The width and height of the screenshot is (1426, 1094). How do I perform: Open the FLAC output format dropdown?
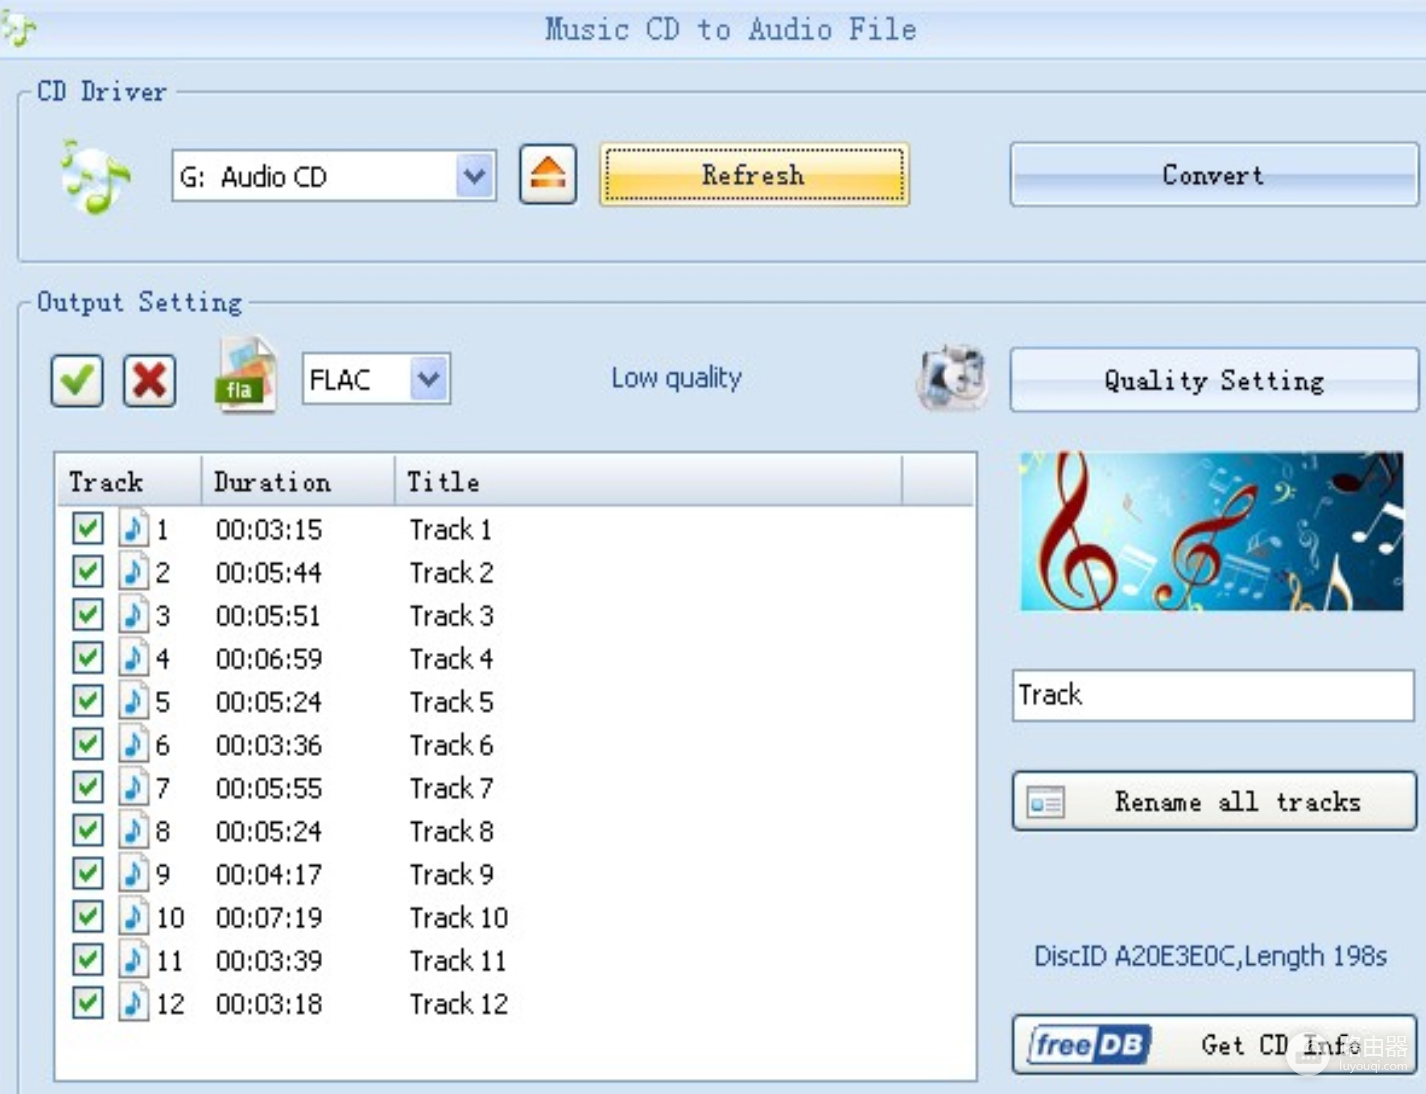[429, 379]
